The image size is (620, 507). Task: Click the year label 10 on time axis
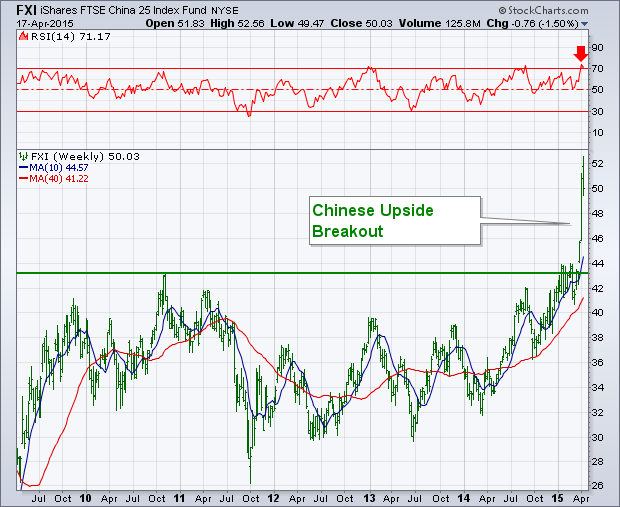click(x=85, y=498)
